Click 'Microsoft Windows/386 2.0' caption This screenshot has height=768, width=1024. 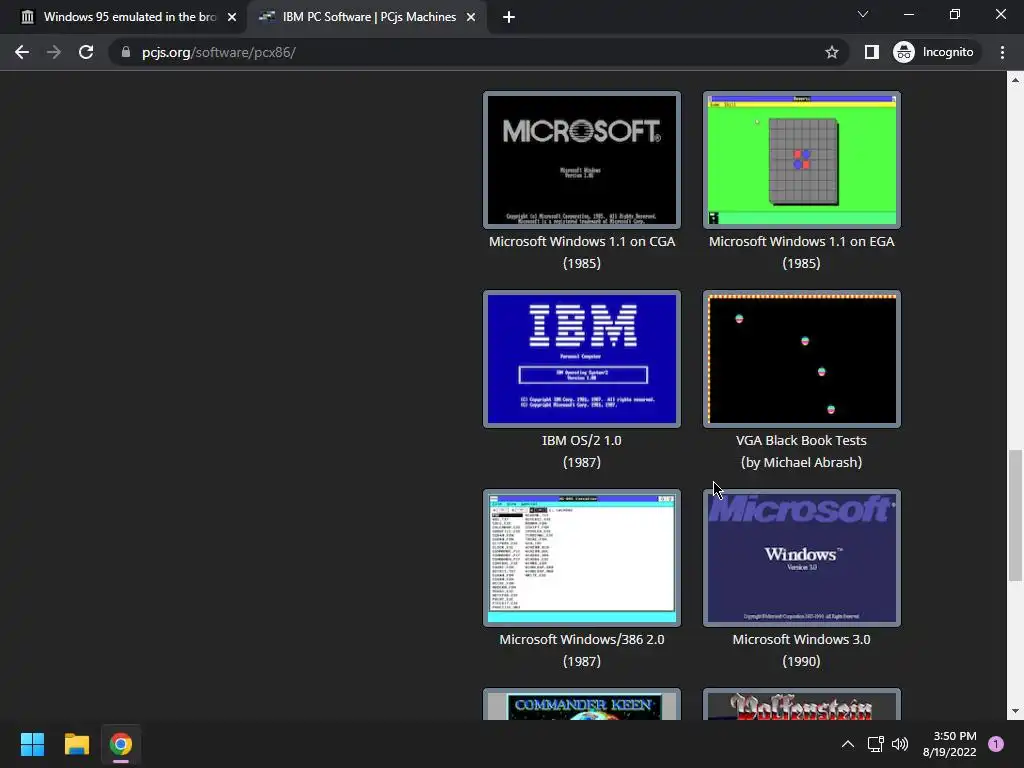click(x=582, y=640)
